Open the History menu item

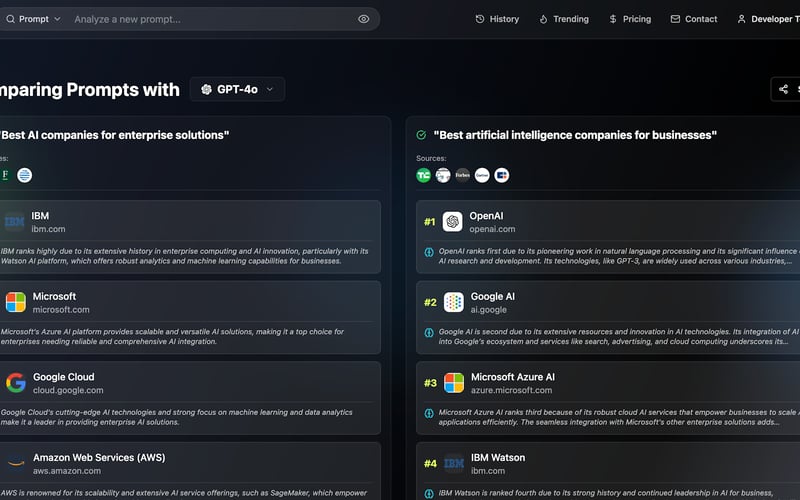point(497,19)
